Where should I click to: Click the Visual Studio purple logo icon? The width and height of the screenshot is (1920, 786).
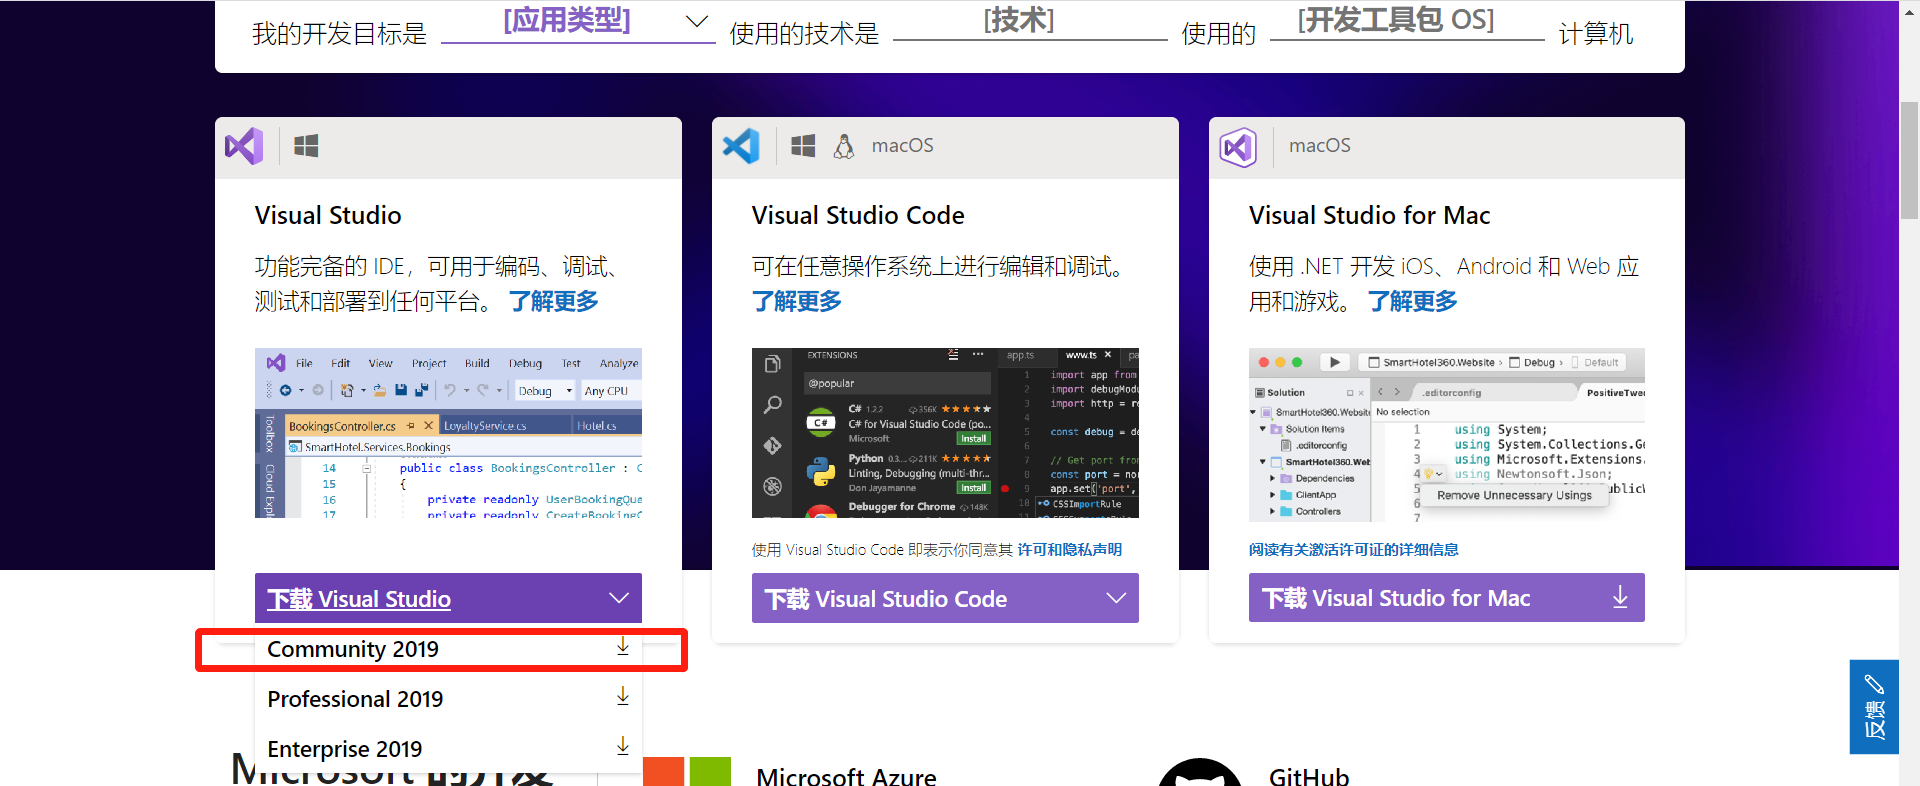click(244, 147)
